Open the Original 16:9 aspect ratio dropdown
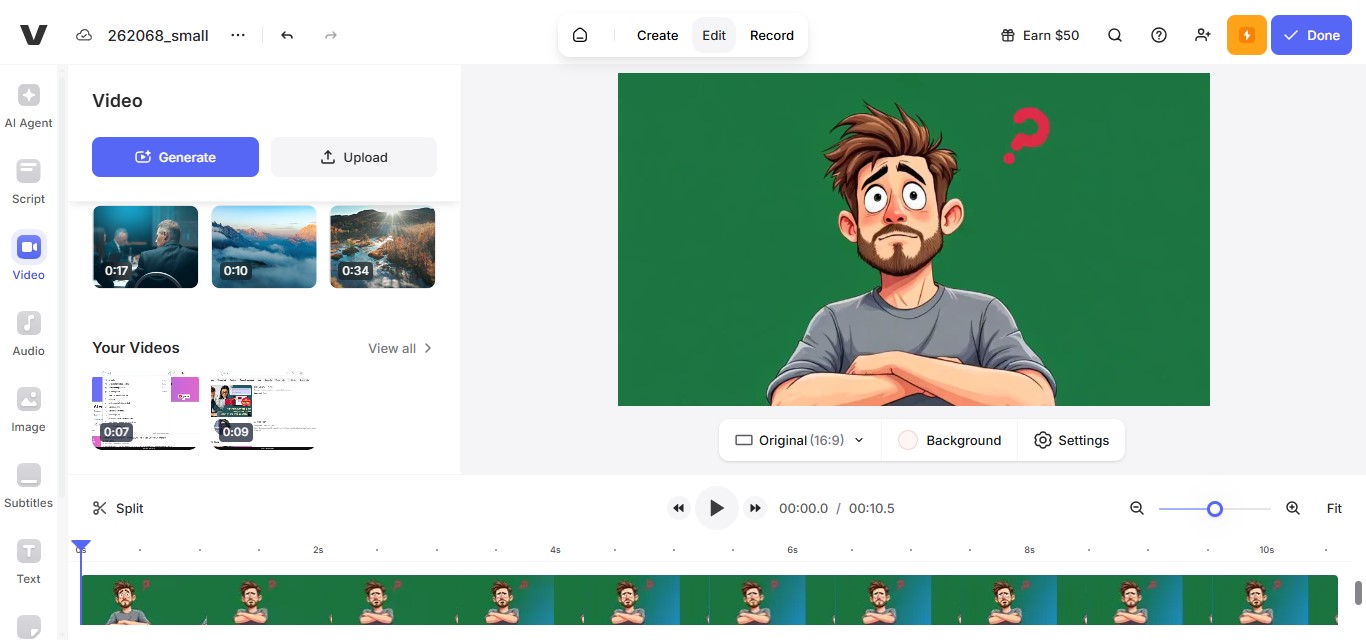Viewport: 1366px width, 640px height. coord(798,440)
